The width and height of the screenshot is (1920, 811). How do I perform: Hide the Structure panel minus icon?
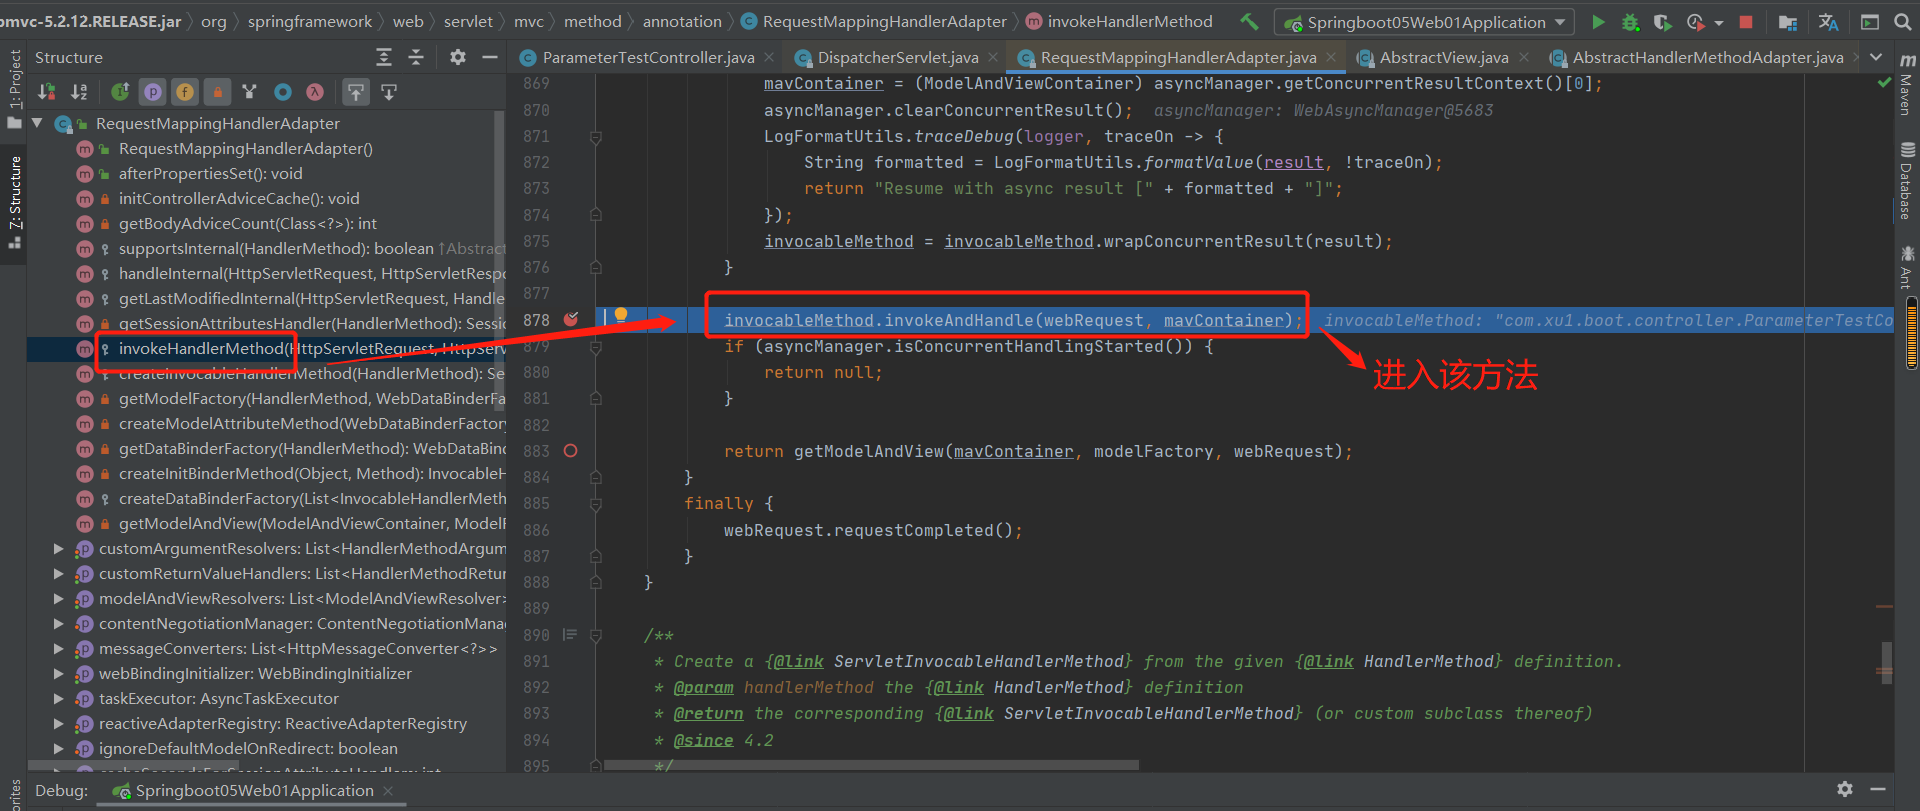tap(490, 57)
